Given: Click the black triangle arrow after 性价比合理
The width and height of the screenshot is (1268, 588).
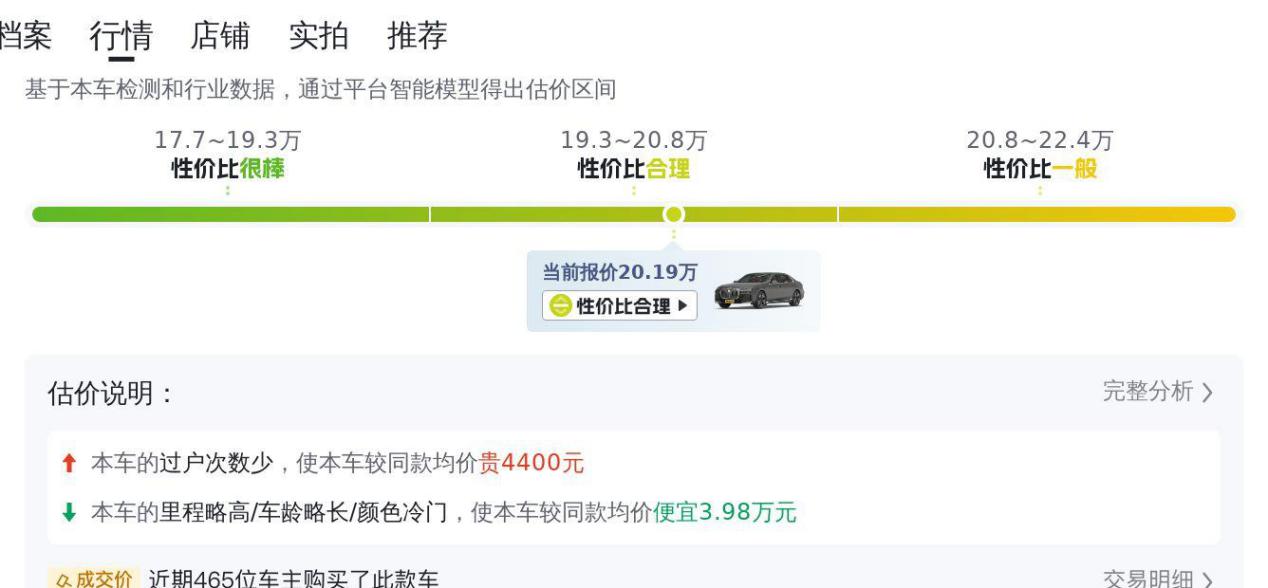Looking at the screenshot, I should tap(683, 306).
